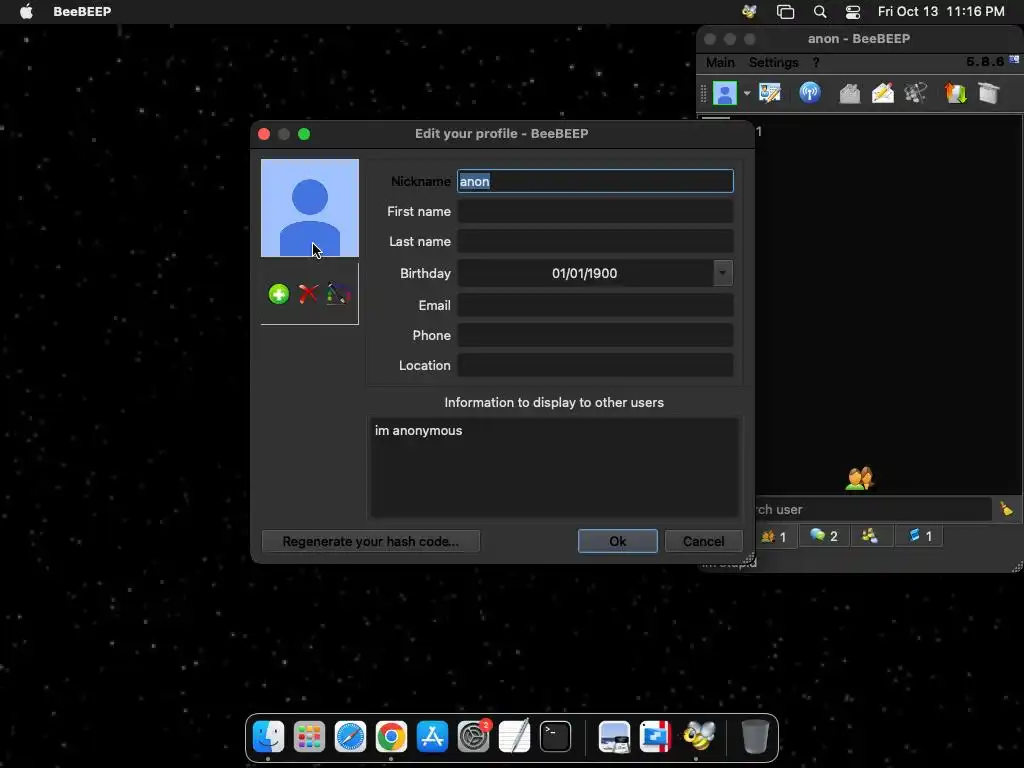
Task: Open Spotlight search magnifier in menu bar
Action: [x=820, y=12]
